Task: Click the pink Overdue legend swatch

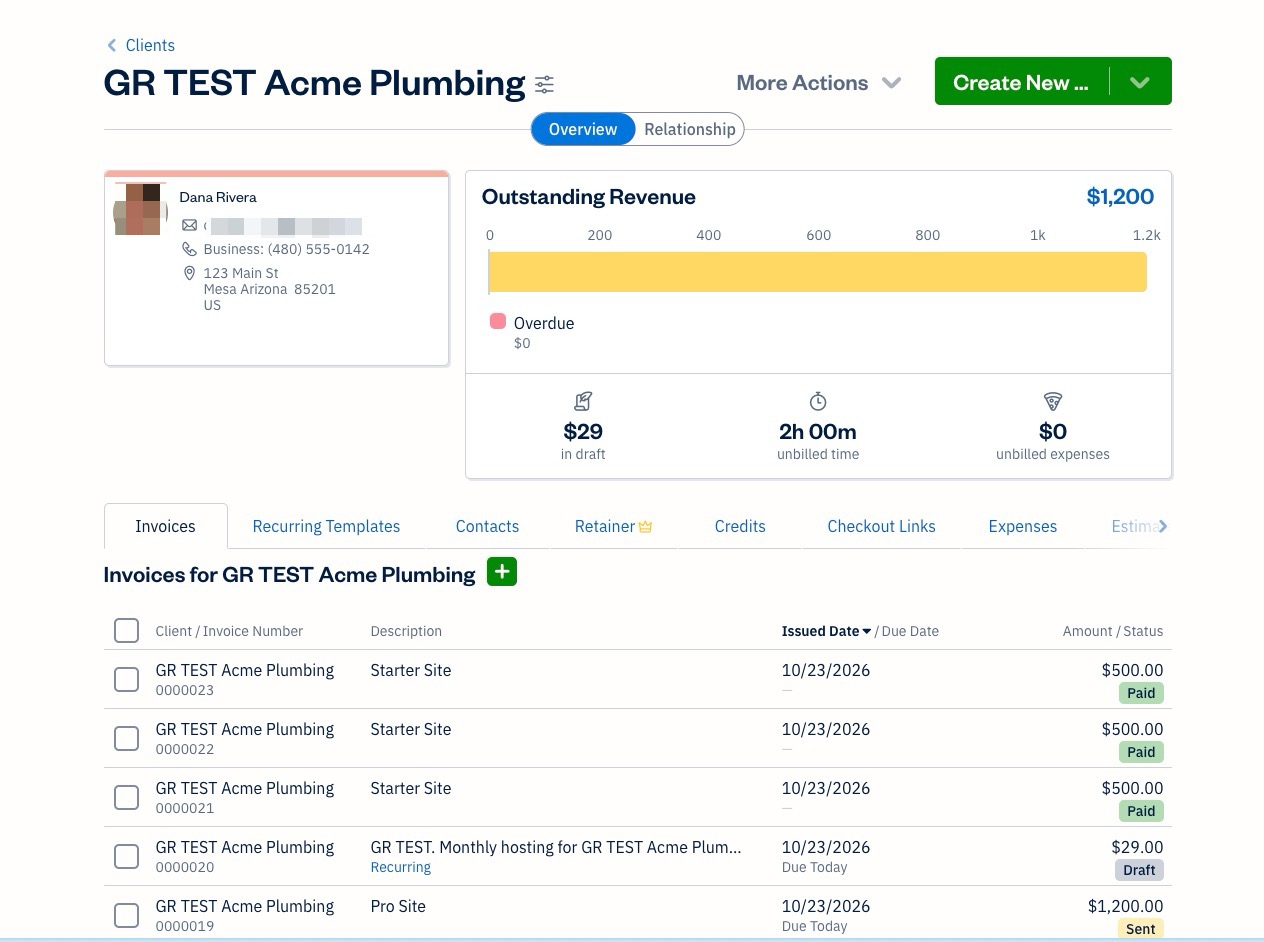Action: coord(497,321)
